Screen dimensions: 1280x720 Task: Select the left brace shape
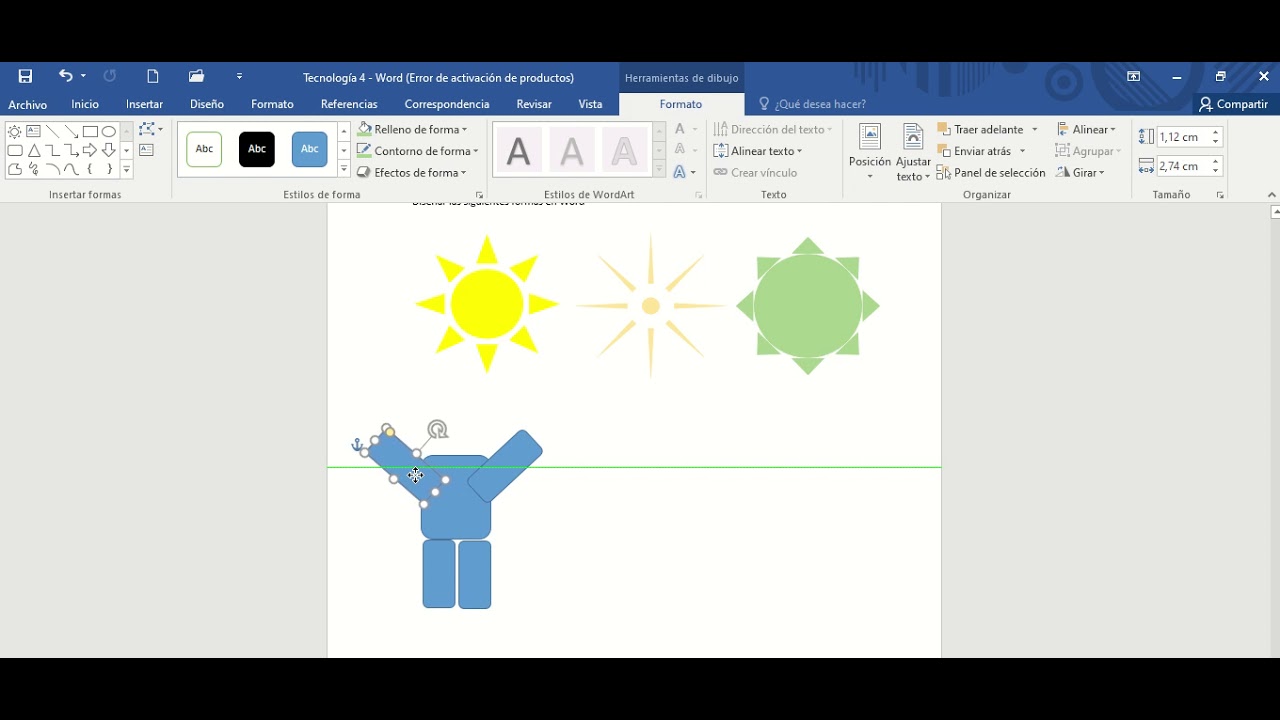click(x=90, y=169)
